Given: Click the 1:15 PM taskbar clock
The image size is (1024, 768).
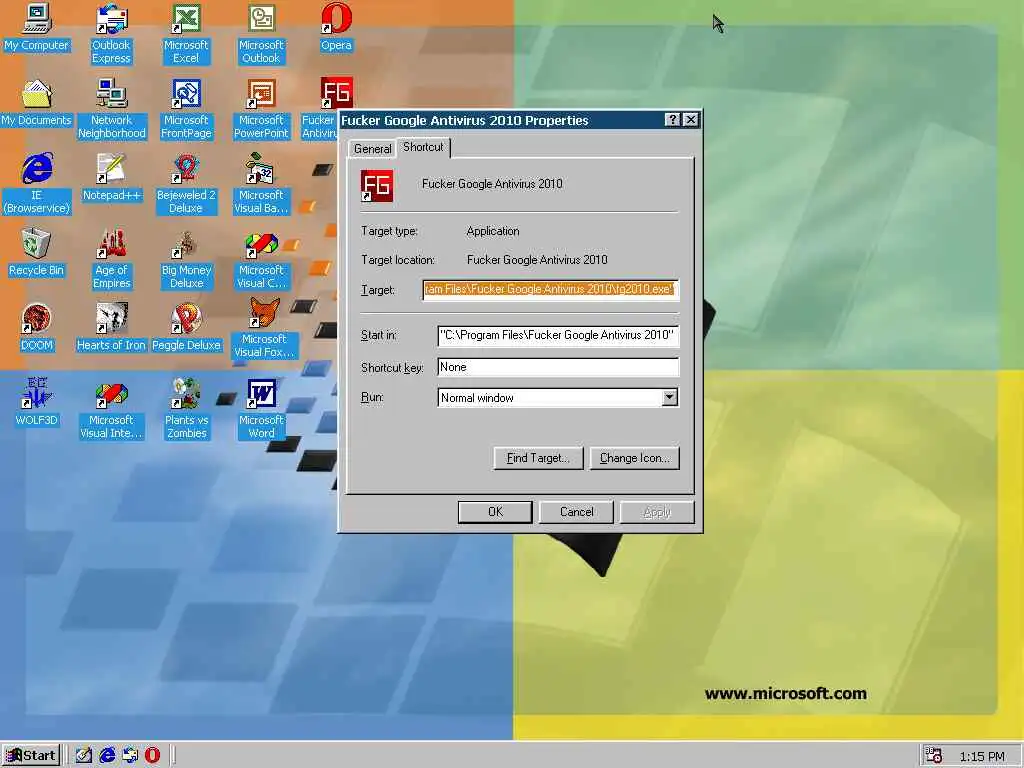Looking at the screenshot, I should pyautogui.click(x=982, y=756).
